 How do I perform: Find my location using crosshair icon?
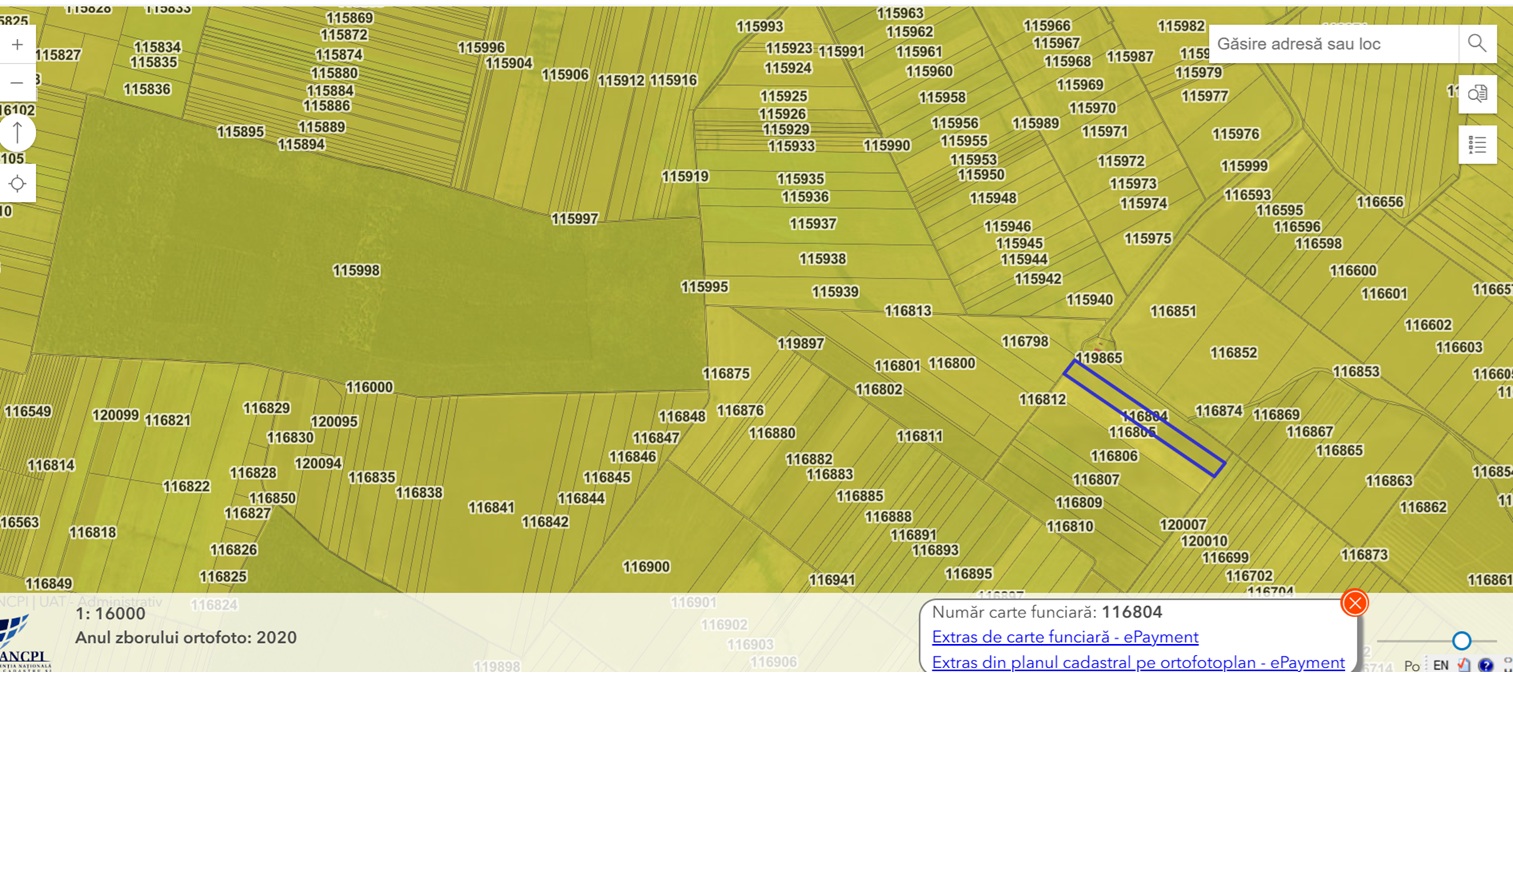(17, 184)
